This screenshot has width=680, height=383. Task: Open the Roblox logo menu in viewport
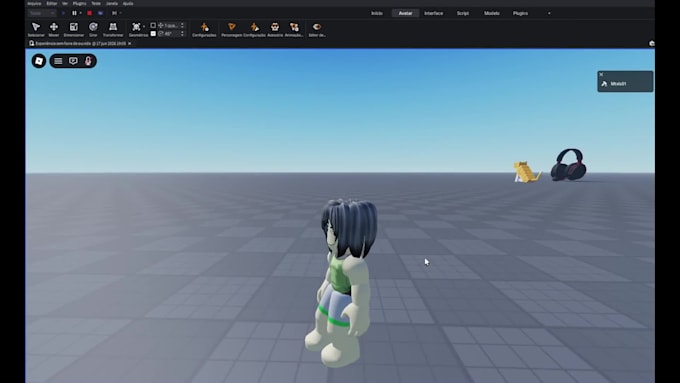[39, 61]
